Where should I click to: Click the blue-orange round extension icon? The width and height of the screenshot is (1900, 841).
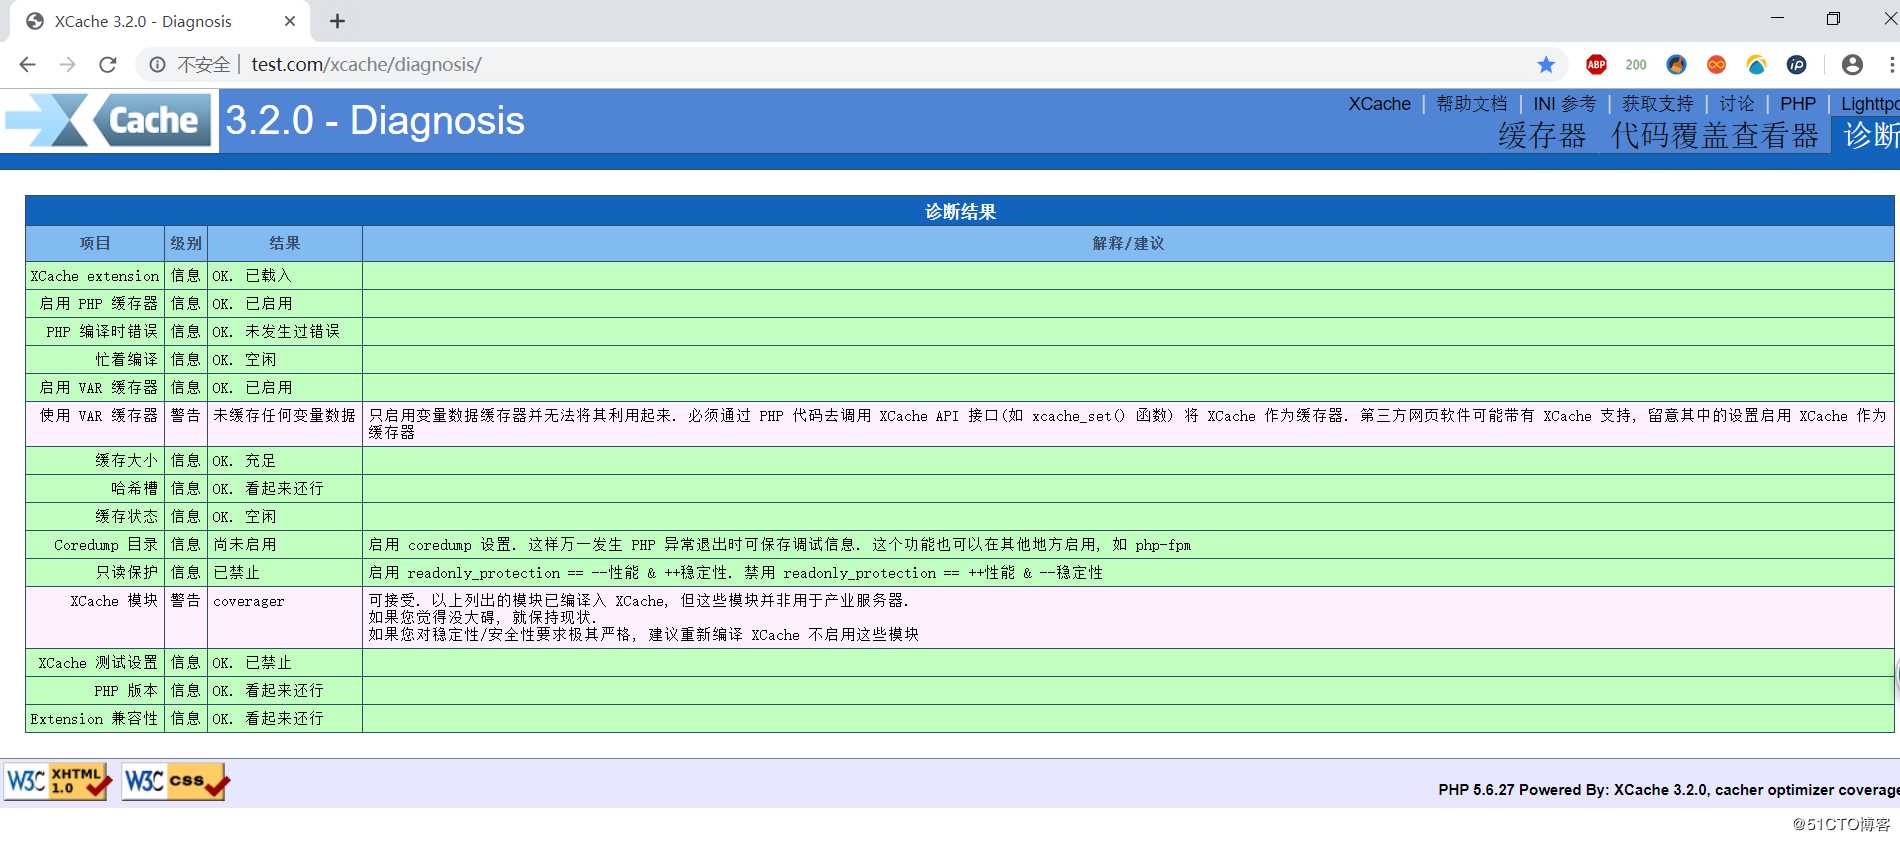click(1677, 65)
